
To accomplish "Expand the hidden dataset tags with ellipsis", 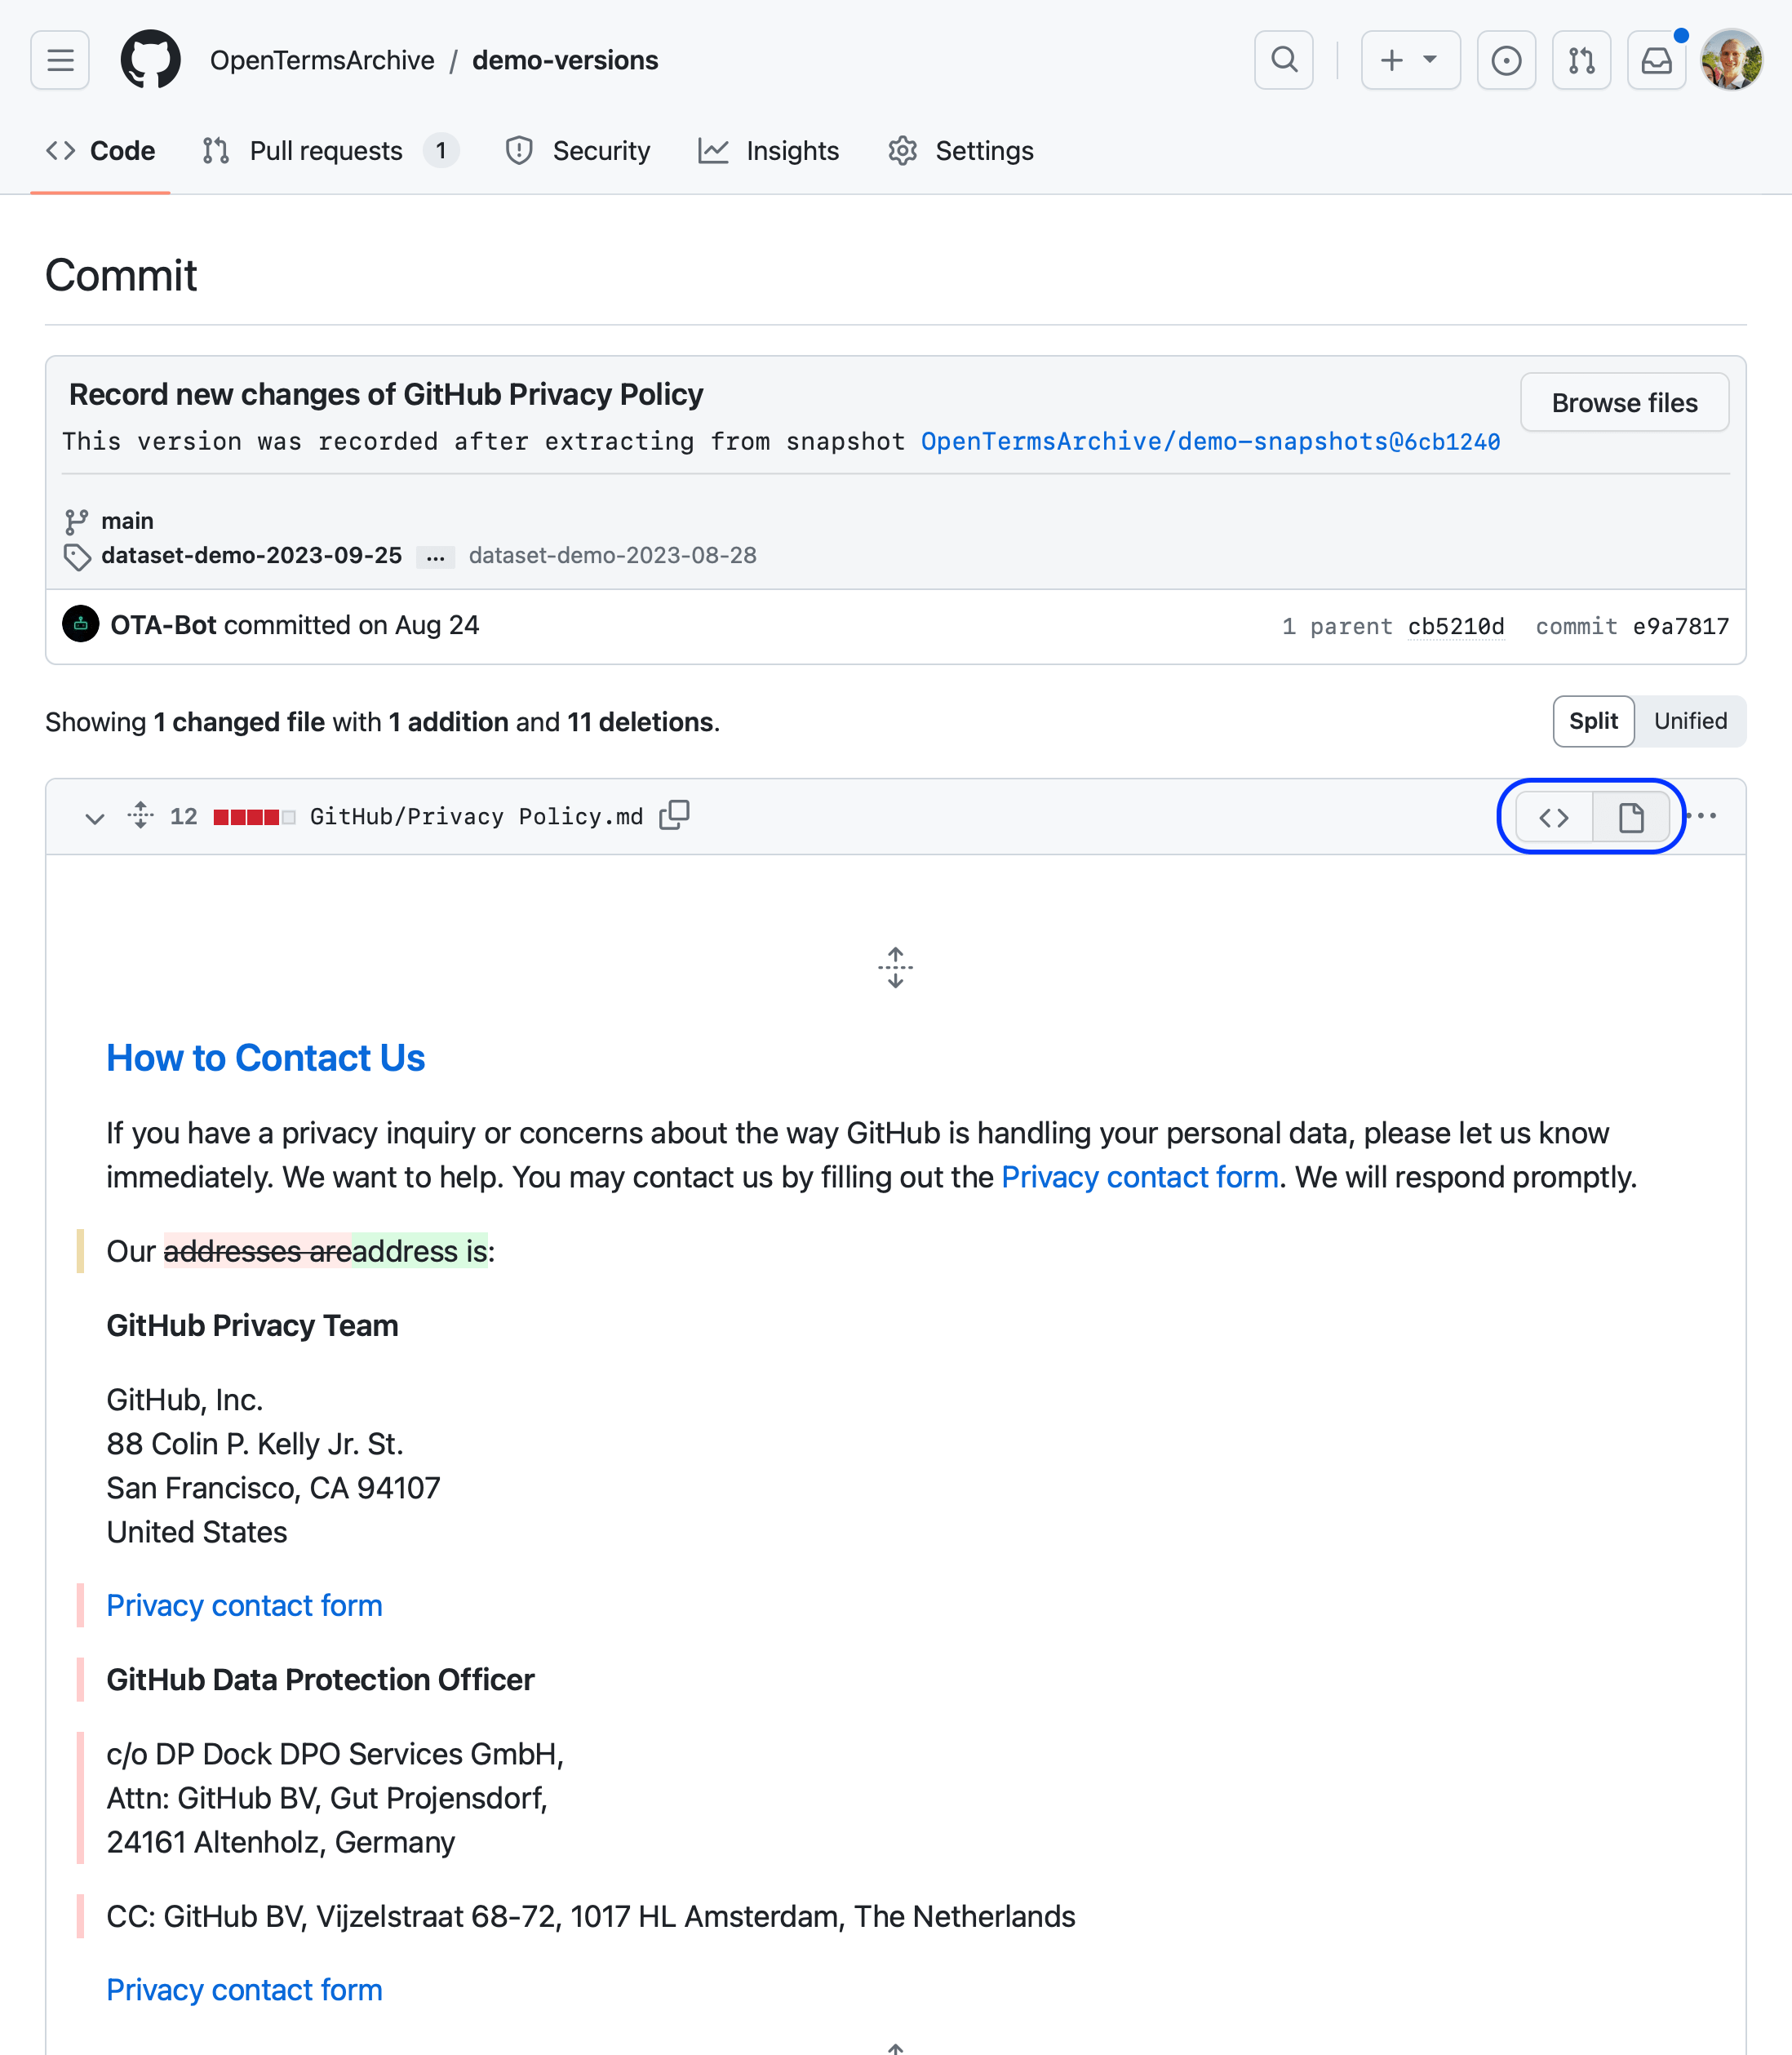I will pyautogui.click(x=435, y=557).
